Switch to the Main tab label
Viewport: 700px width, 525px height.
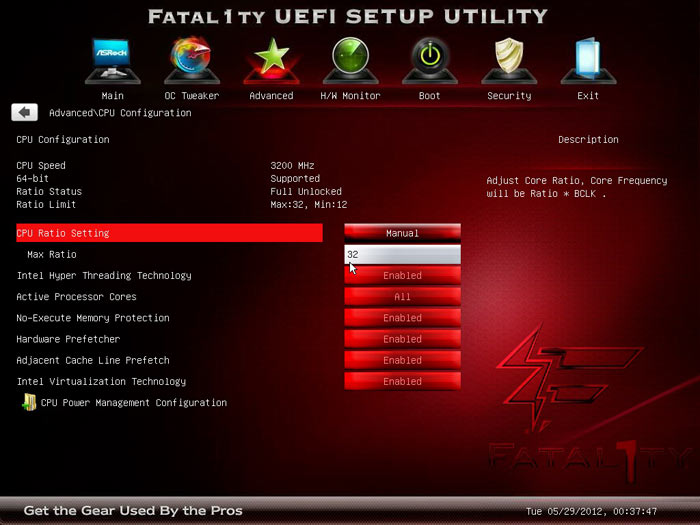coord(112,96)
